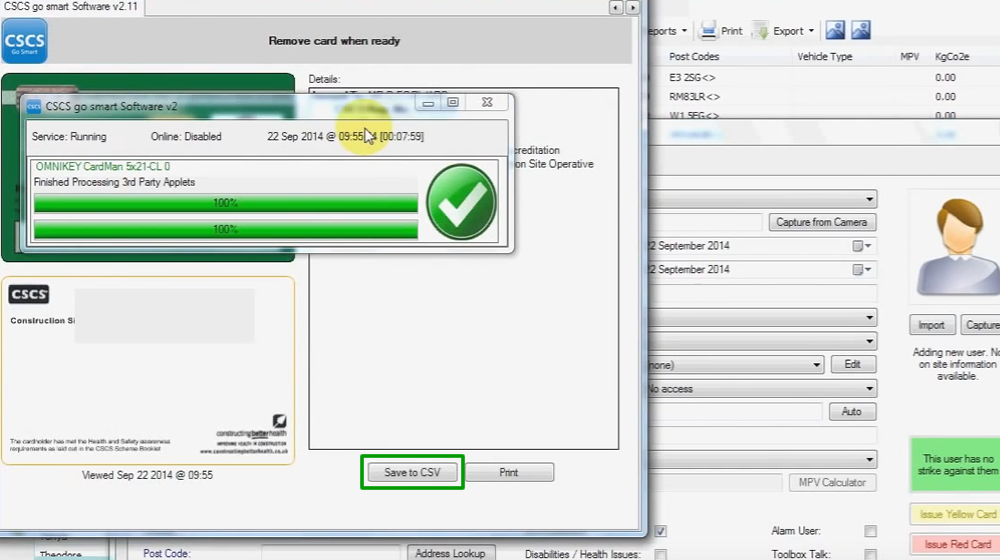The height and width of the screenshot is (560, 1000).
Task: Enable the Toolbox Talk checkbox
Action: point(870,554)
